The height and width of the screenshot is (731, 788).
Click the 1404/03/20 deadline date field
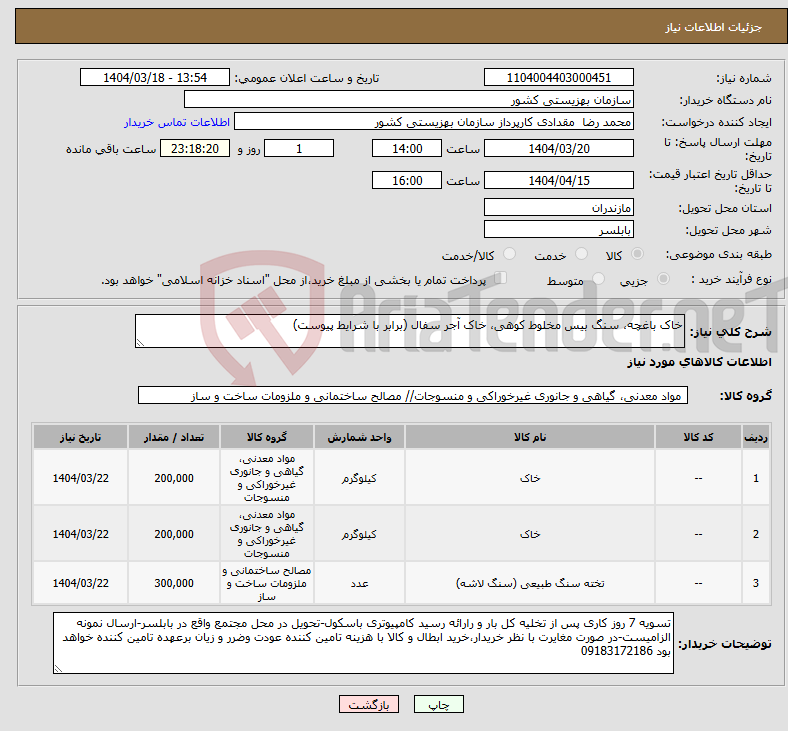[x=558, y=149]
